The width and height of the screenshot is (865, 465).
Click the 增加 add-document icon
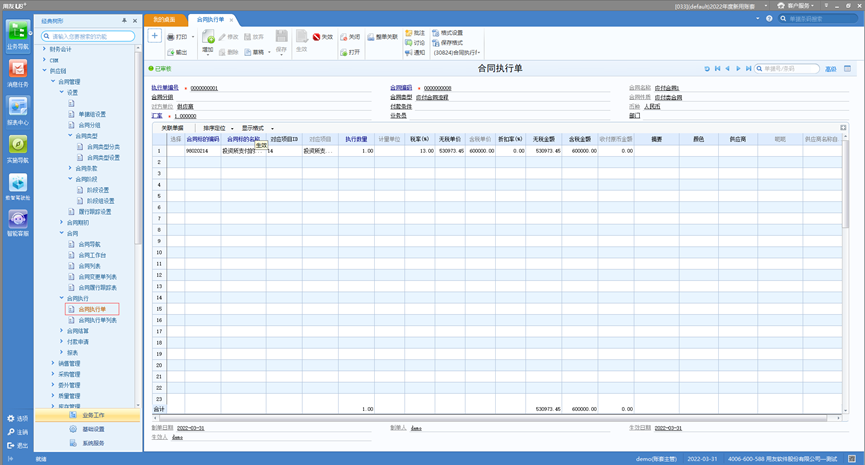(208, 37)
